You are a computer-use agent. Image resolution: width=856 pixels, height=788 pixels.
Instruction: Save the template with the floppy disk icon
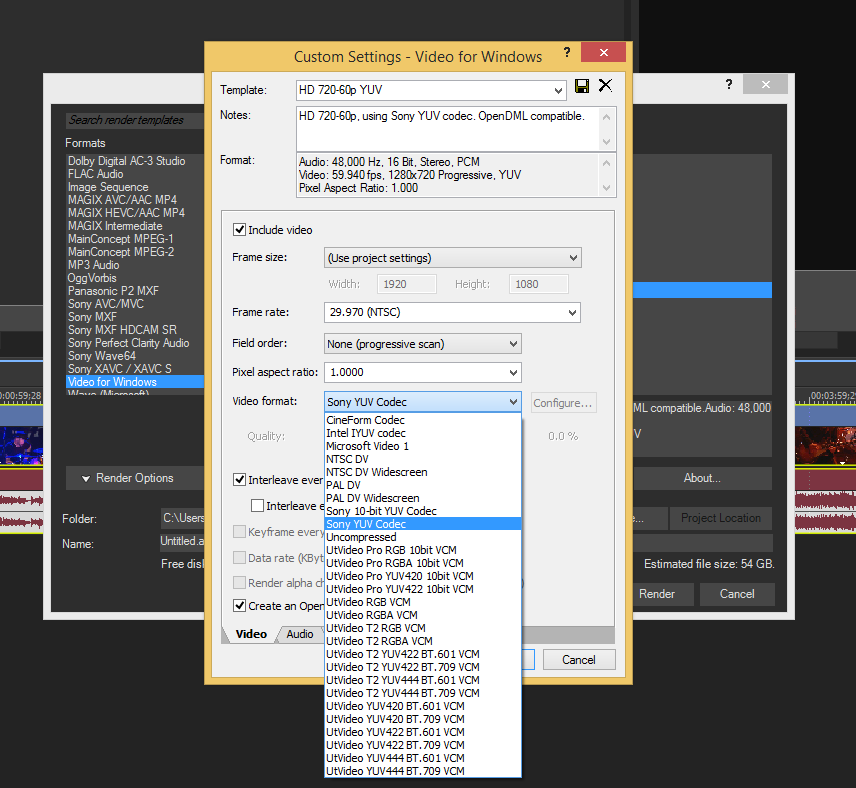coord(582,86)
